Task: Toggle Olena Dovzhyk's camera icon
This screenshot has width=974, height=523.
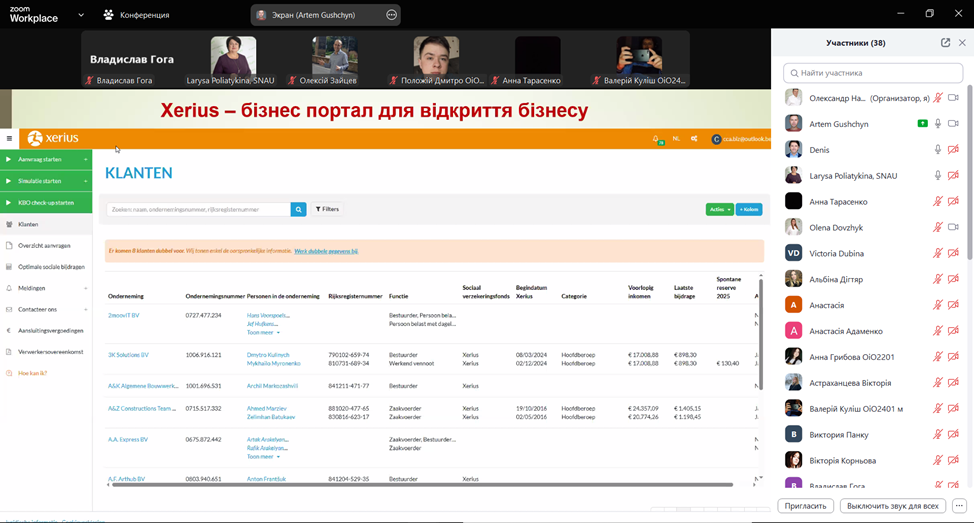Action: click(x=954, y=227)
